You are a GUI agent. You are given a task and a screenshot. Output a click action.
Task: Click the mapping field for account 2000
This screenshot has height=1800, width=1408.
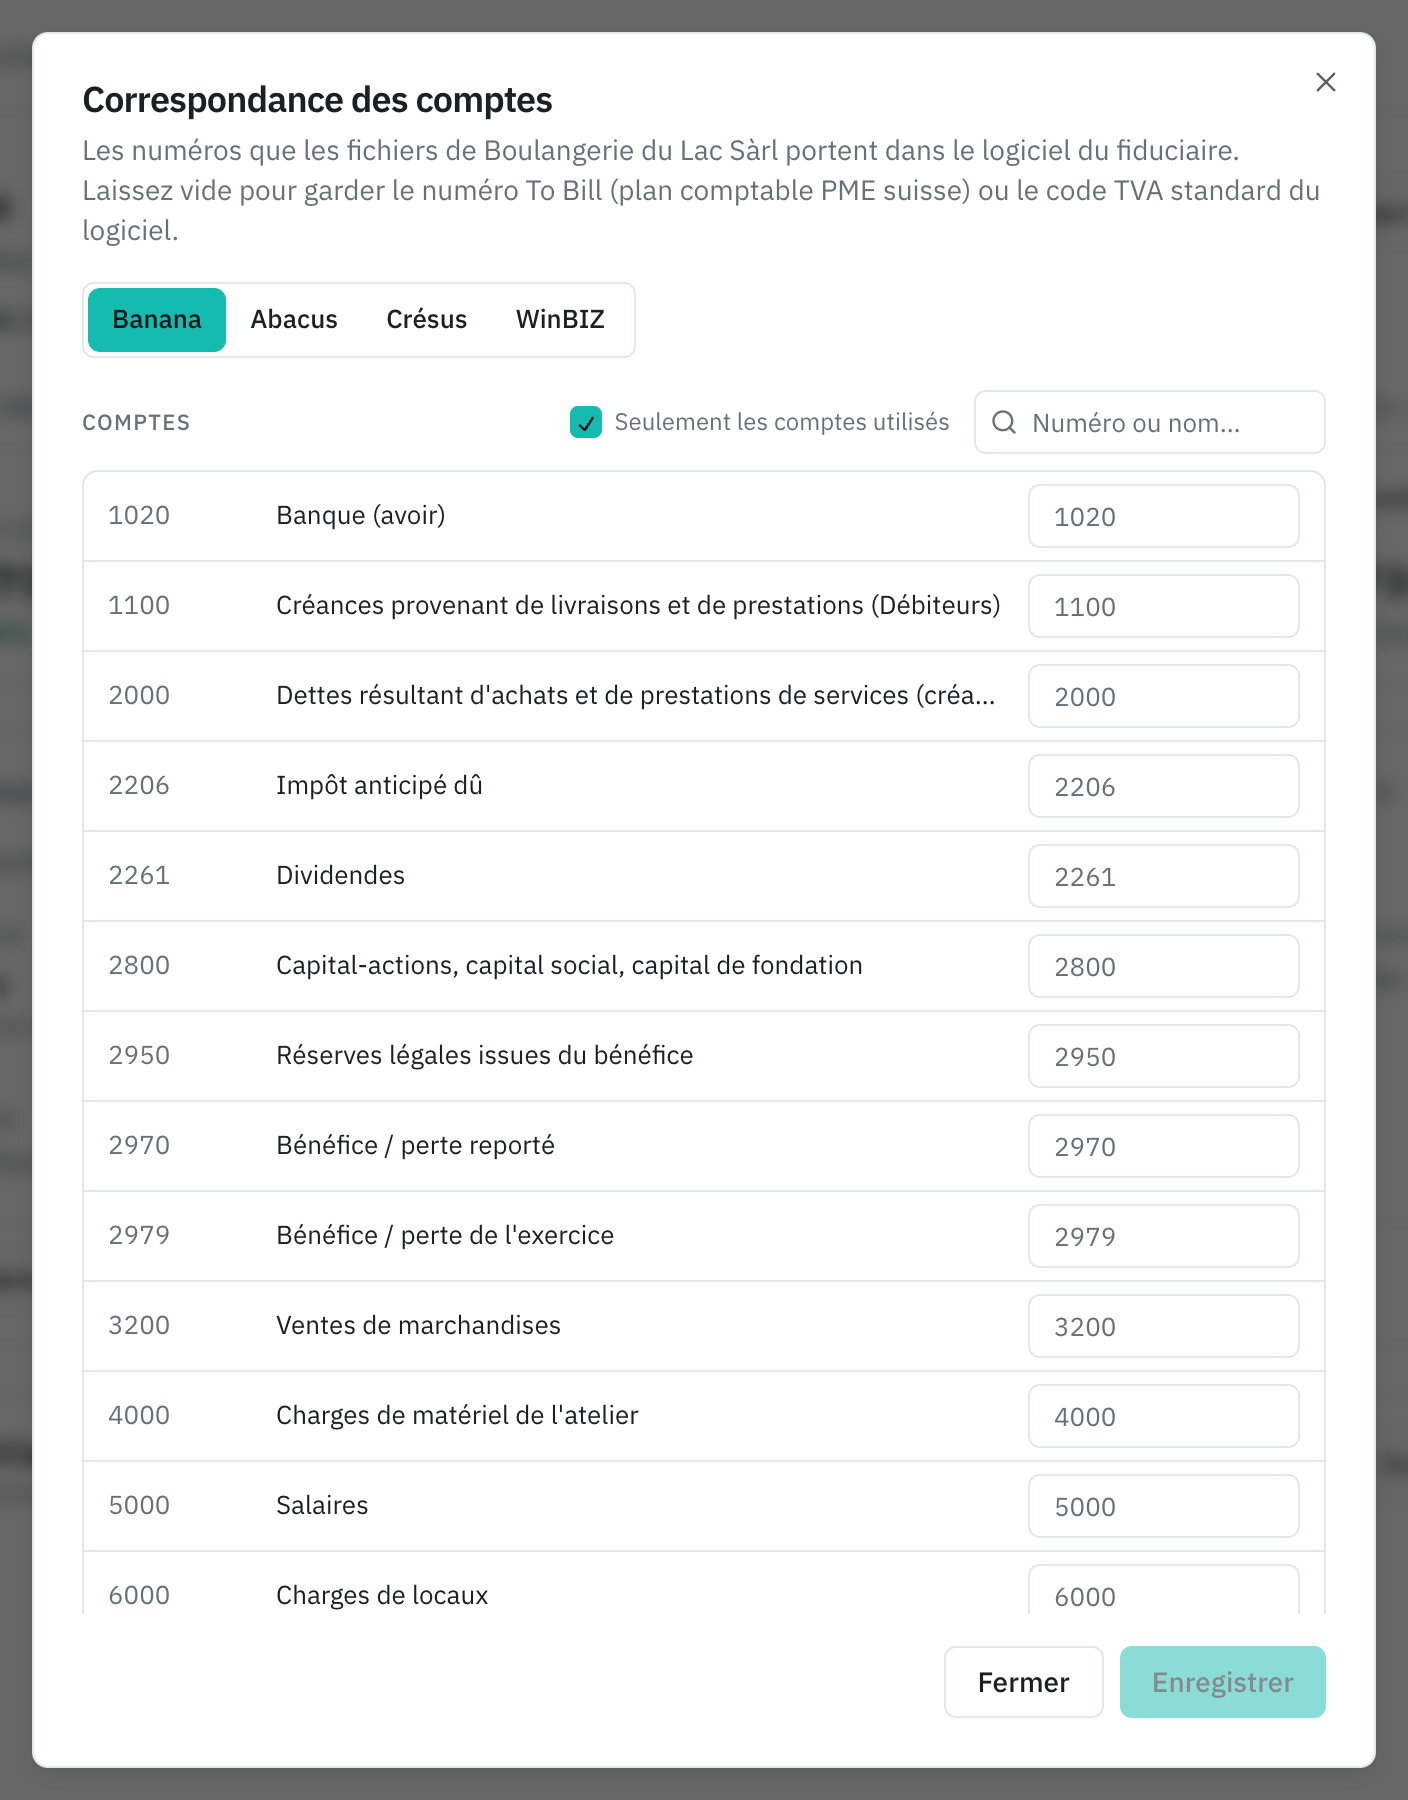1164,696
